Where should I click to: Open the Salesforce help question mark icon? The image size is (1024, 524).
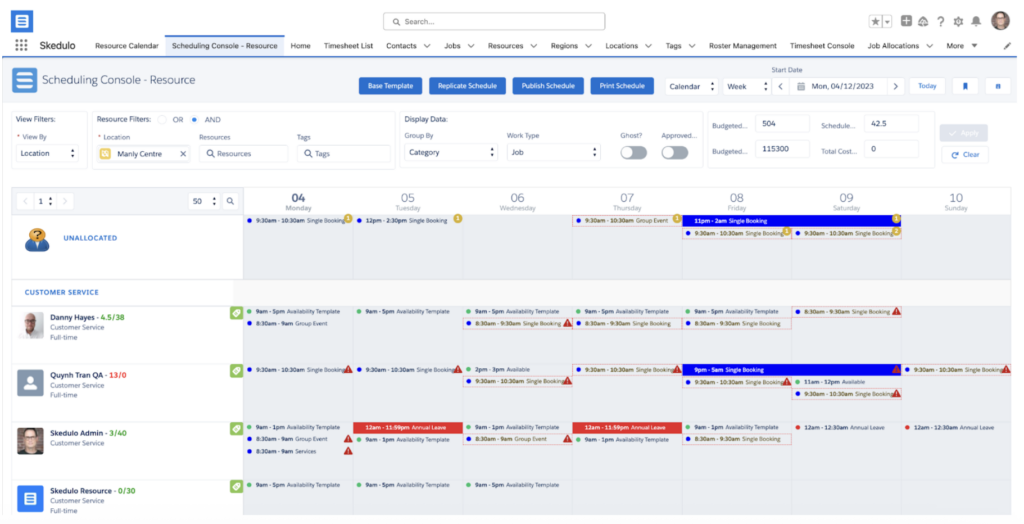(940, 22)
